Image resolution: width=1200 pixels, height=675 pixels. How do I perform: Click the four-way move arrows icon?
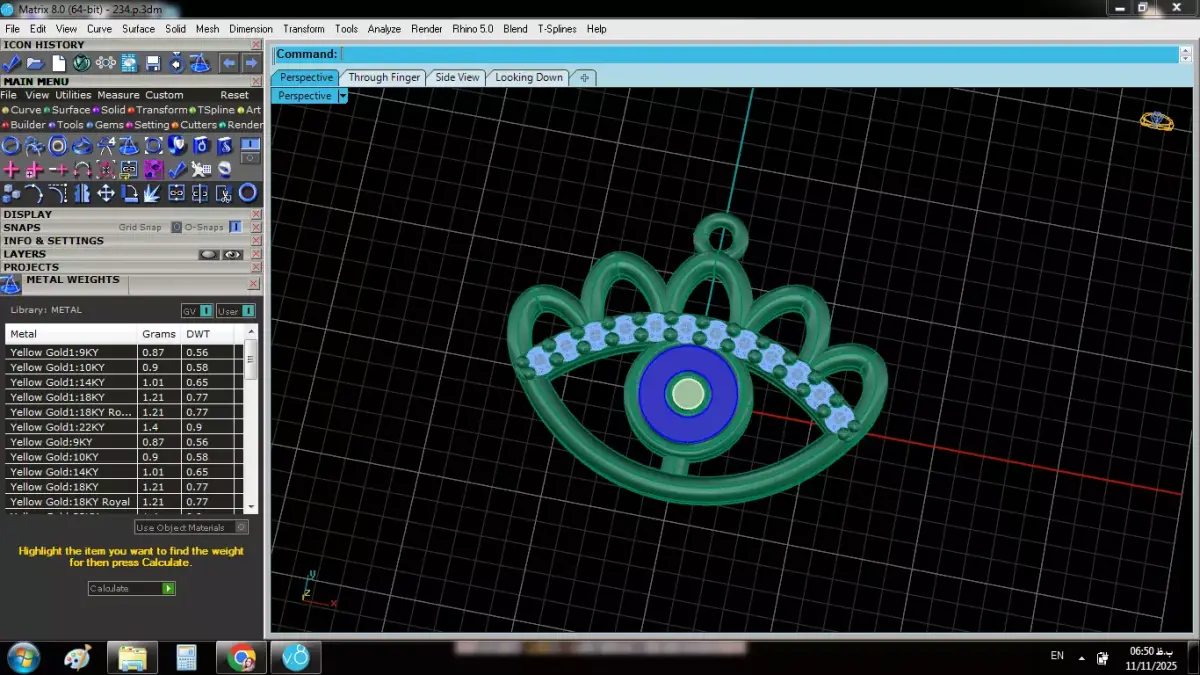click(106, 193)
